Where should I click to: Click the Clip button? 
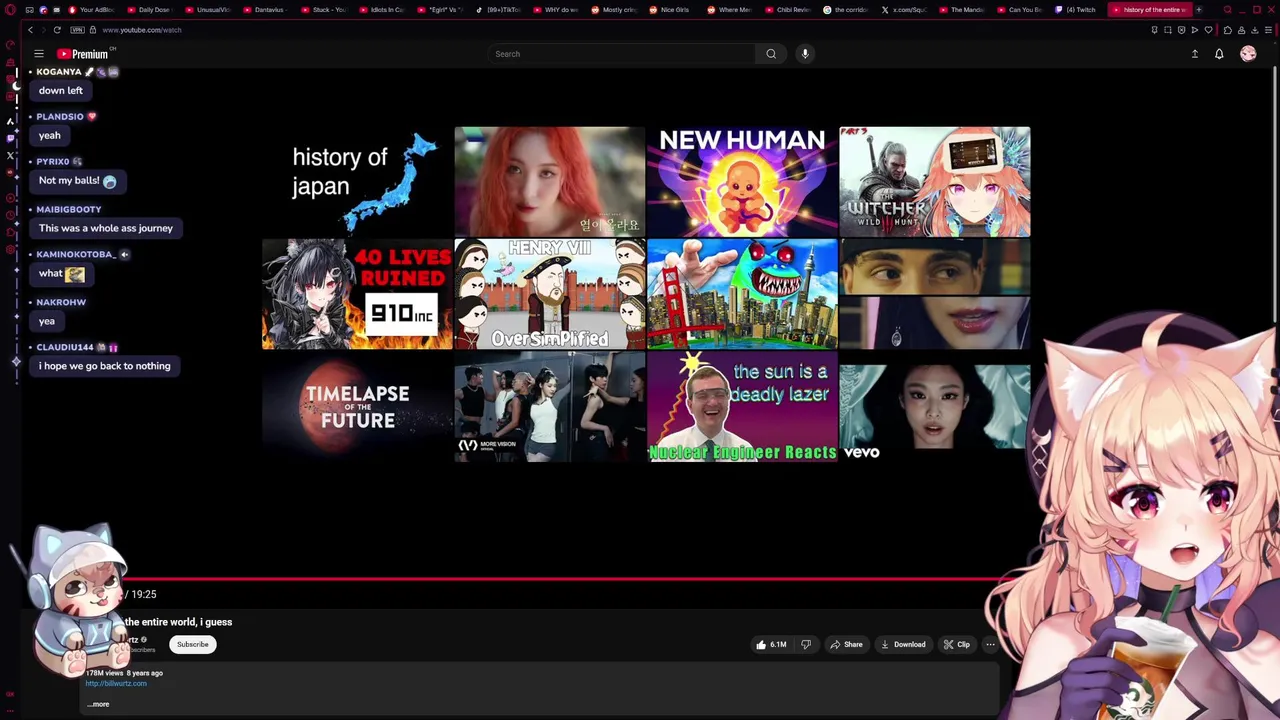pyautogui.click(x=957, y=645)
